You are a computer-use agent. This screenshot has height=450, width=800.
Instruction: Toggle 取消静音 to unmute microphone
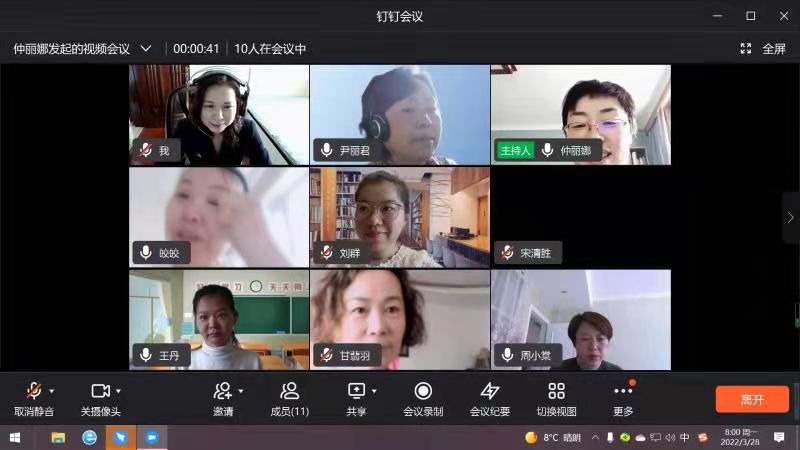[x=33, y=391]
